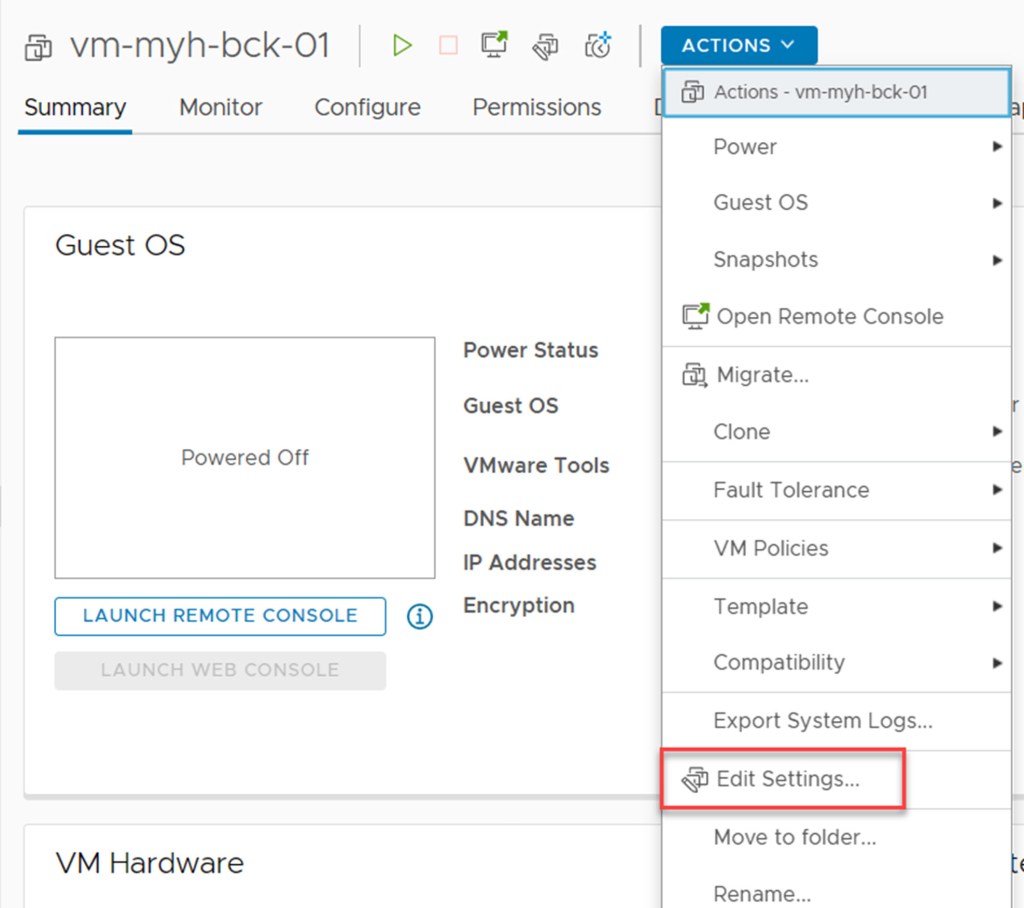Viewport: 1024px width, 908px height.
Task: Click the info icon beside Launch Remote Console
Action: pos(420,617)
